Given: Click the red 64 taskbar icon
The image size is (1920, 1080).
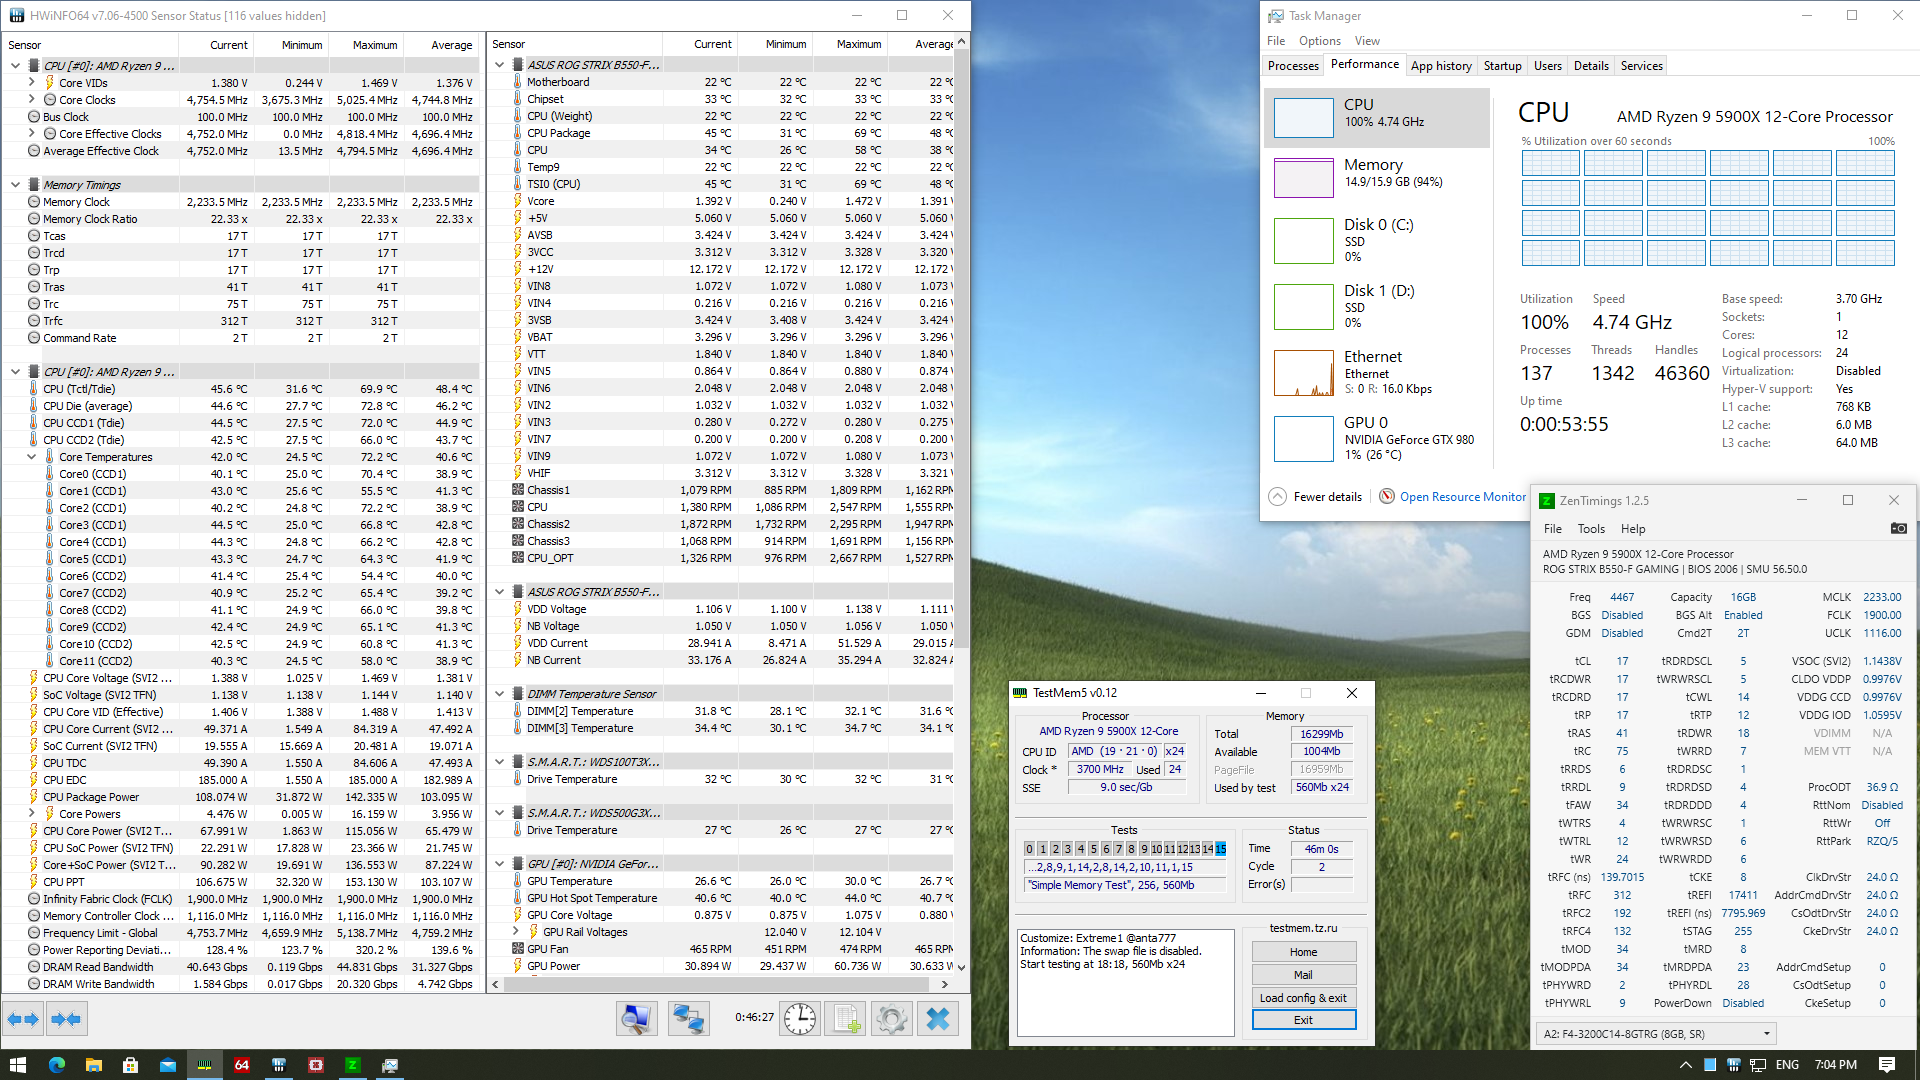Looking at the screenshot, I should pos(241,1065).
